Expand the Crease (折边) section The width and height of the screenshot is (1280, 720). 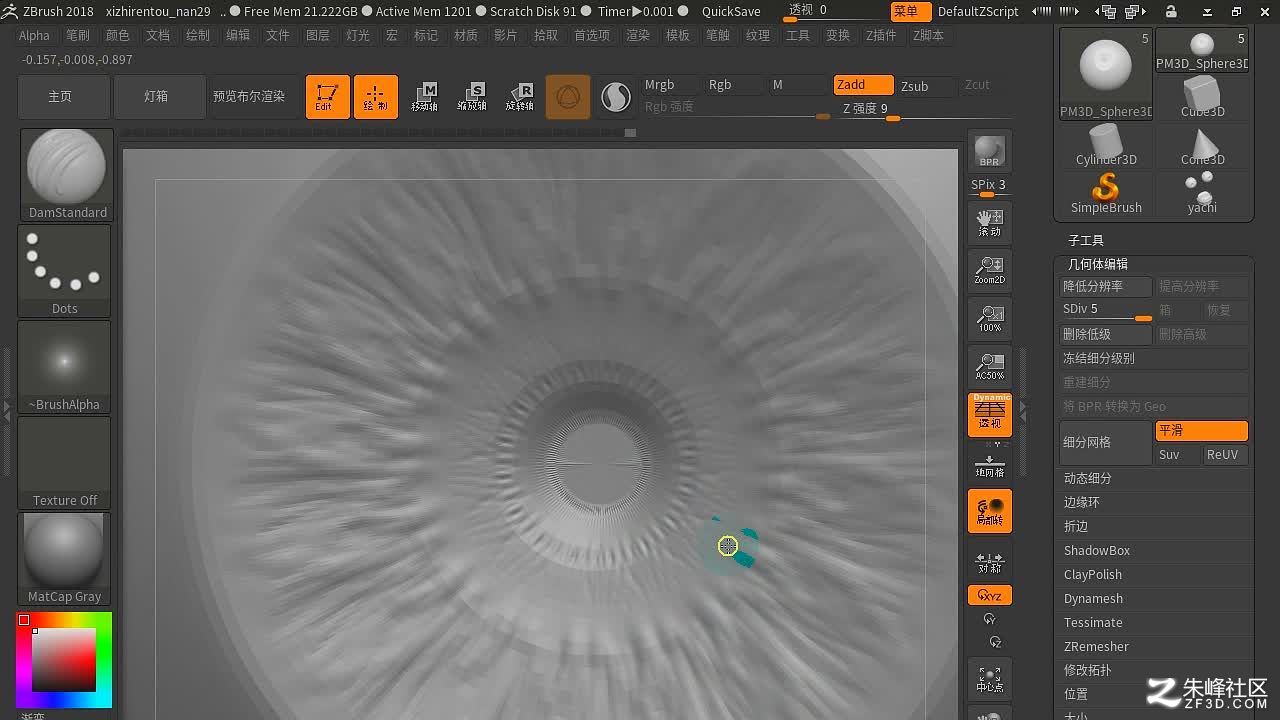(x=1076, y=527)
